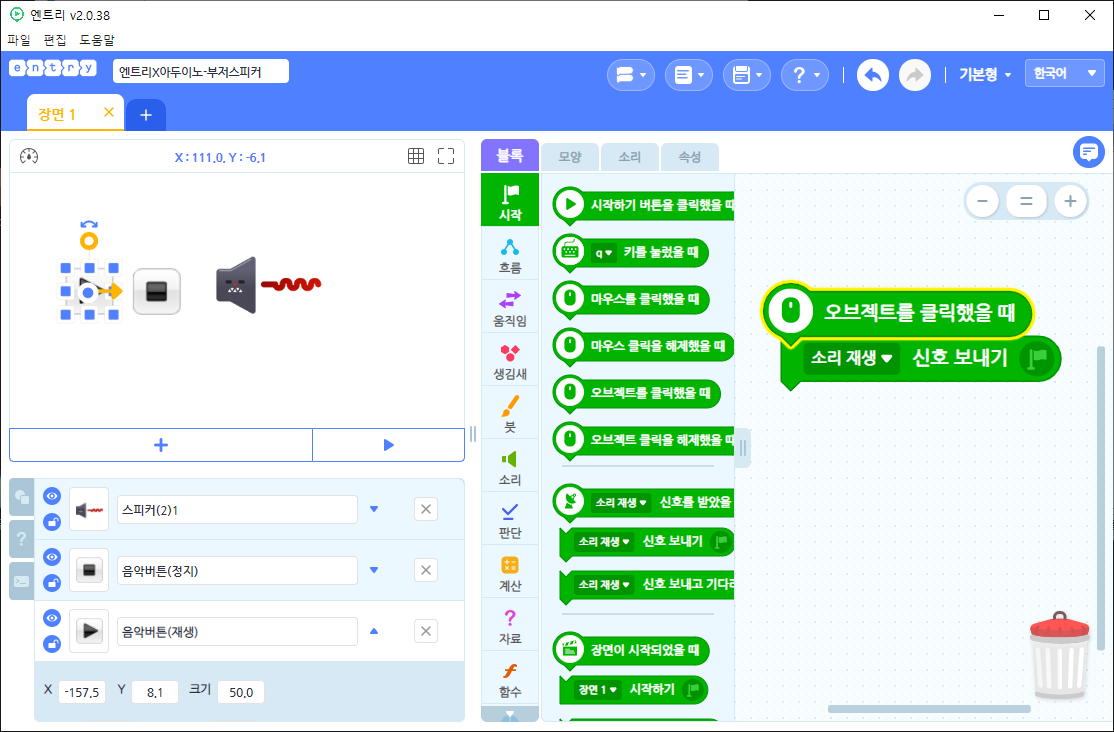Open the 붓 block category
Screen dimensions: 1114x732
coord(510,413)
